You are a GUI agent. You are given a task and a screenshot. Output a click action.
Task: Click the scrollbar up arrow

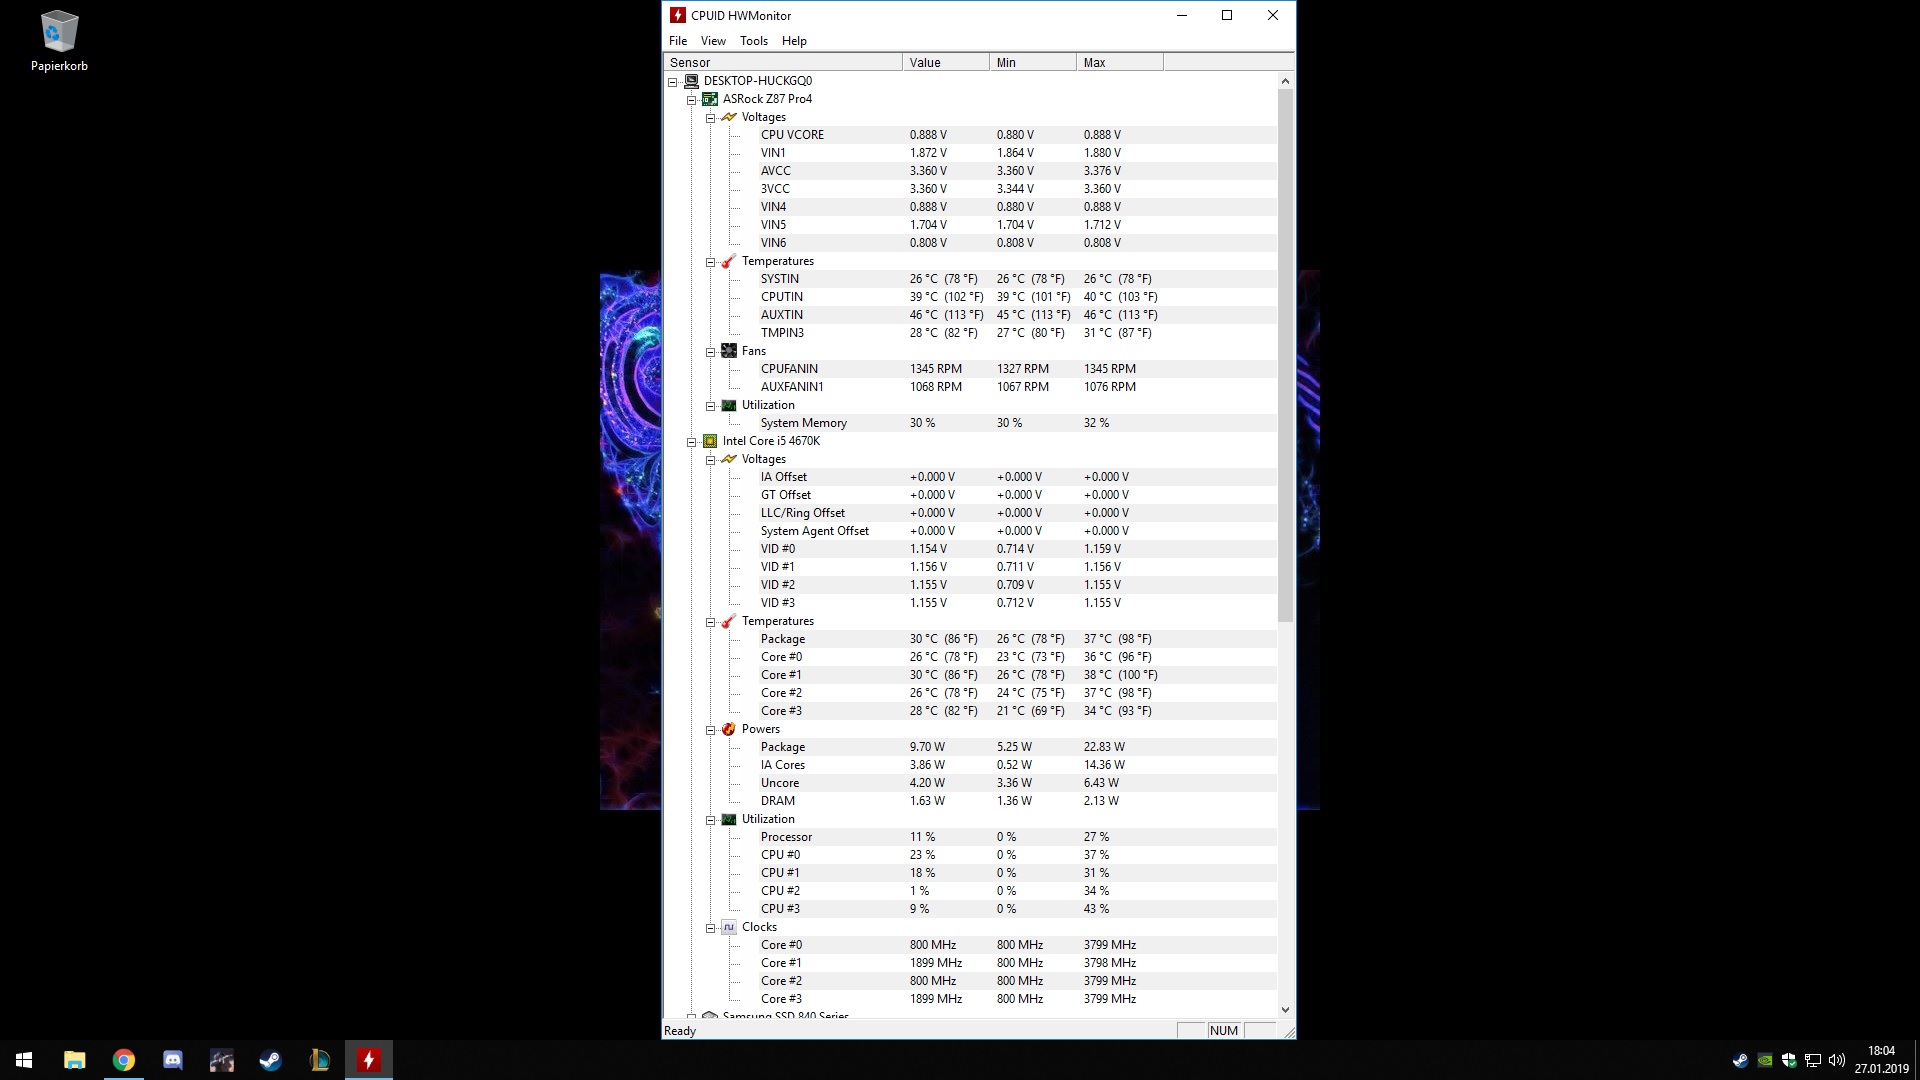1285,81
